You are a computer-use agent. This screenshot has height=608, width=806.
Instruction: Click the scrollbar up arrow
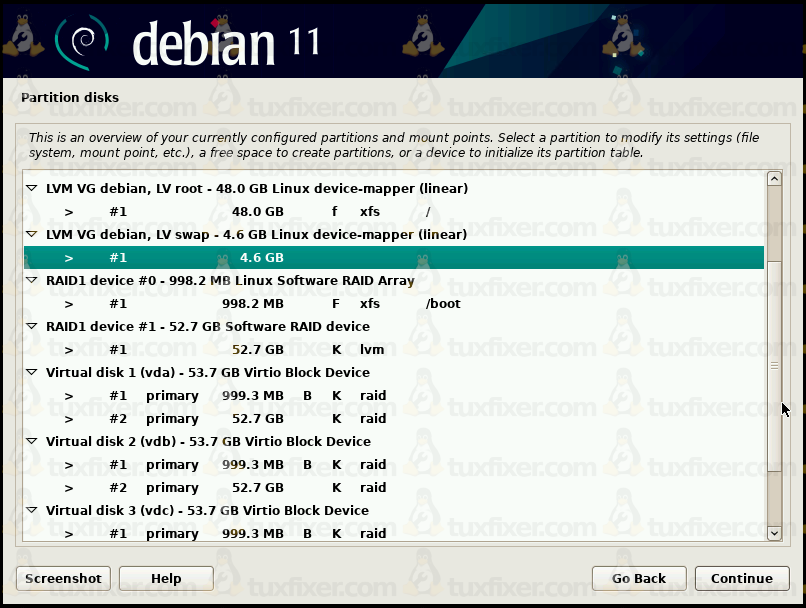point(773,179)
